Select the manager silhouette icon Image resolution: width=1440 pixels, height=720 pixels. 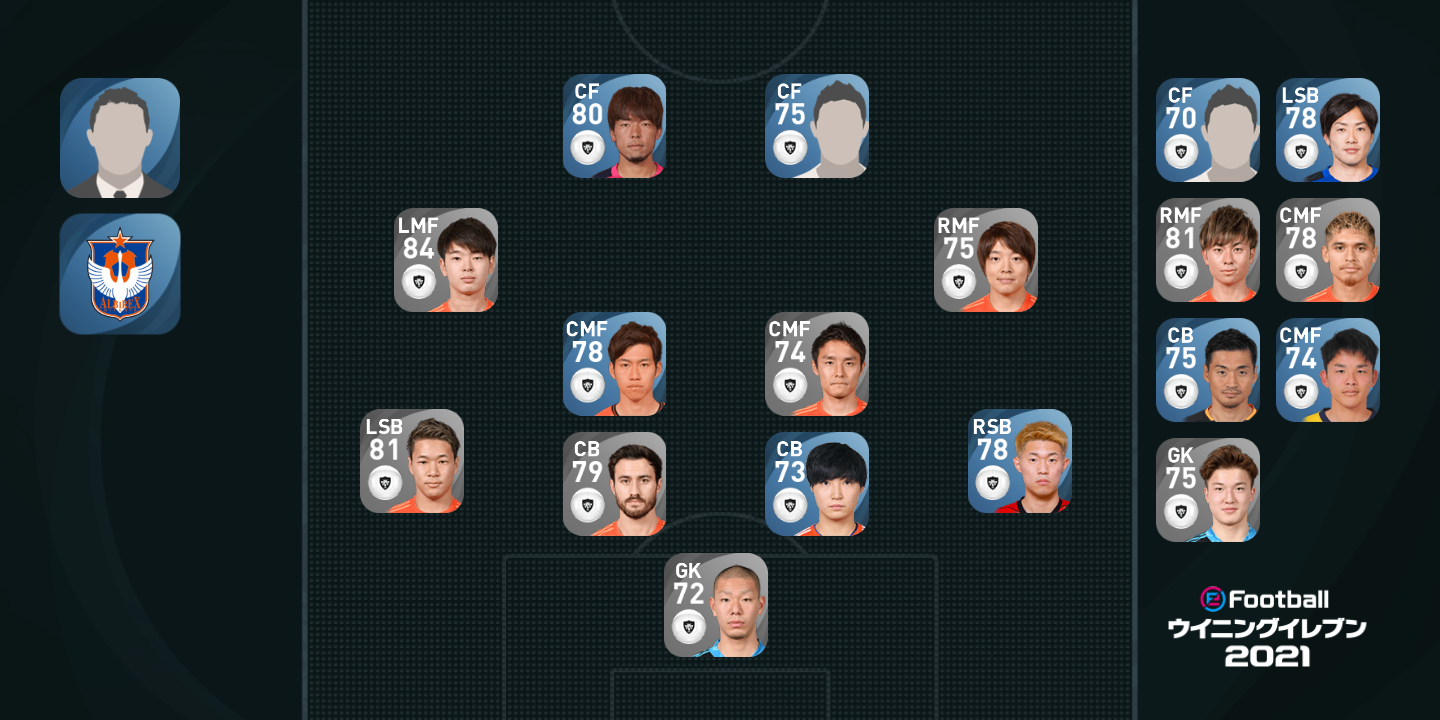click(x=120, y=138)
